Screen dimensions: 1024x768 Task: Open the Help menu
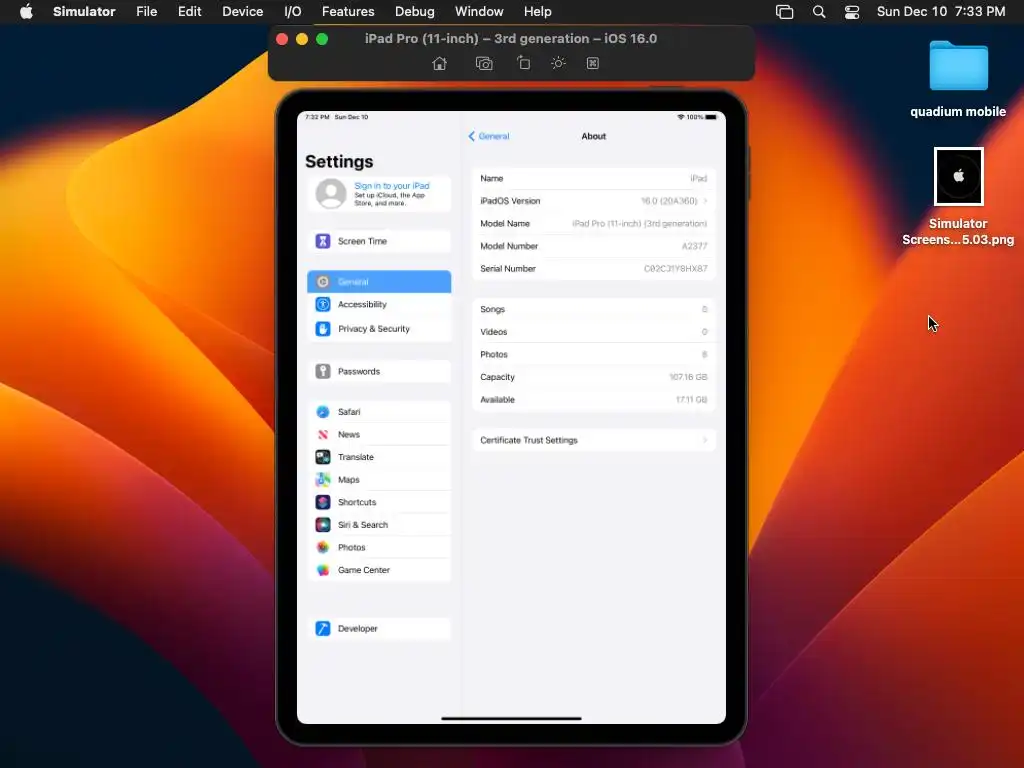coord(537,11)
